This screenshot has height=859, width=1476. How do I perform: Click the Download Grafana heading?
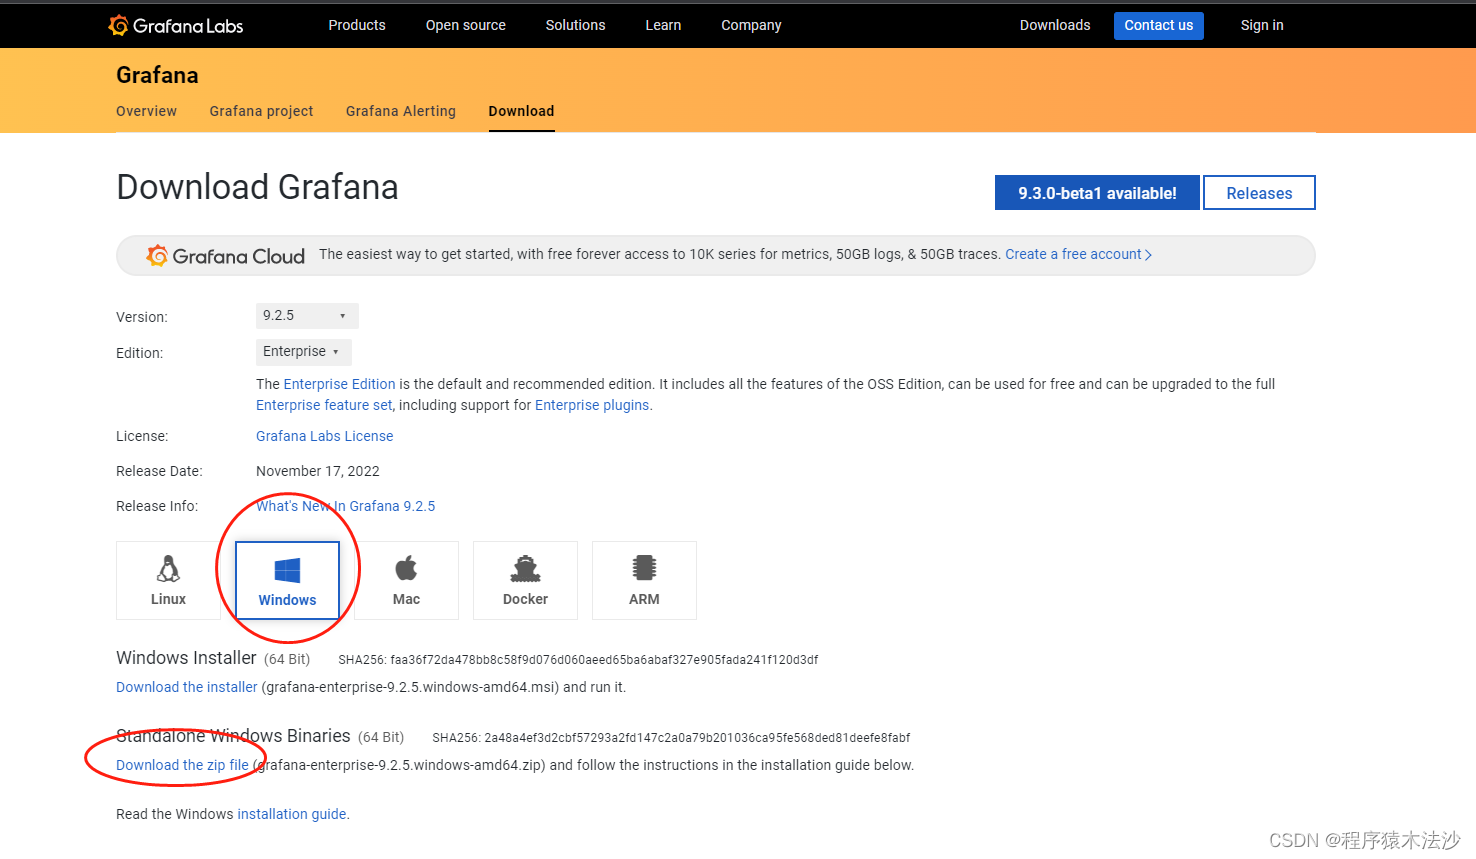click(x=257, y=187)
